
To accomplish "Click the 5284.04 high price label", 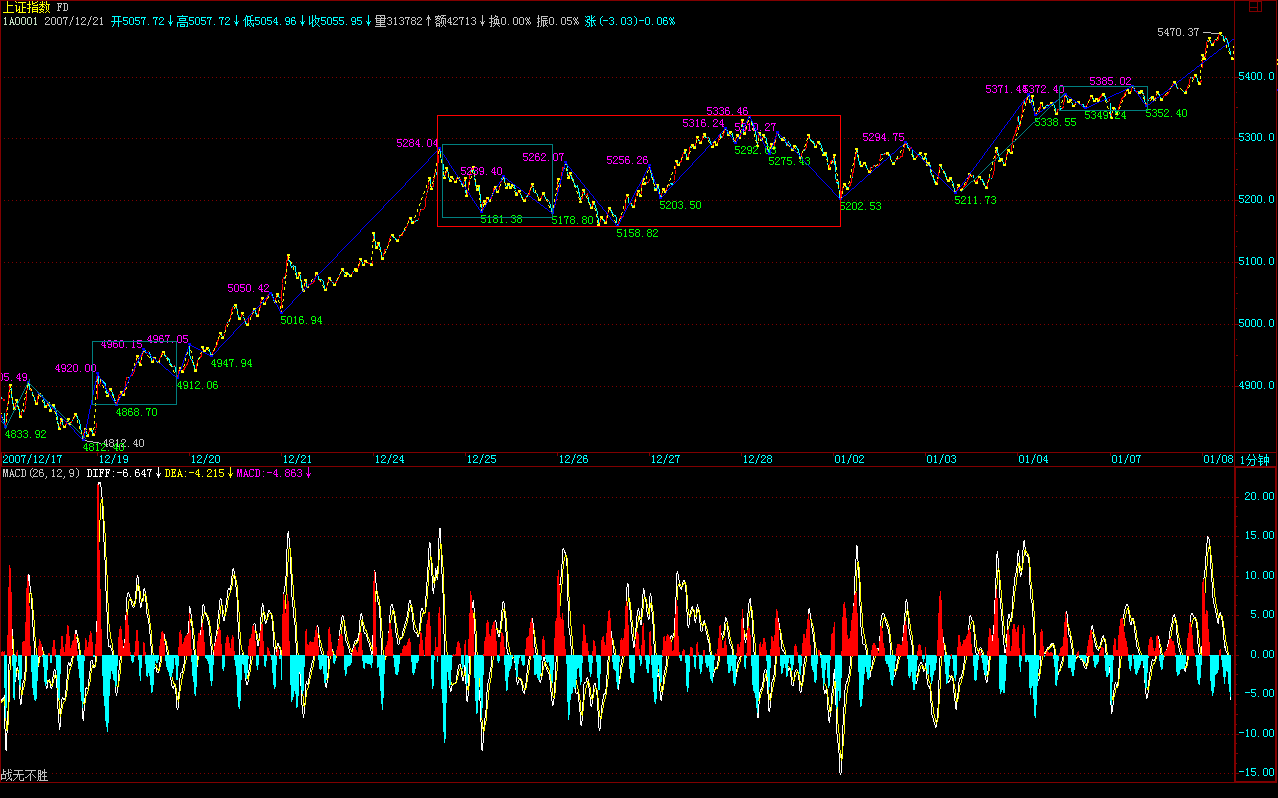I will pyautogui.click(x=416, y=144).
